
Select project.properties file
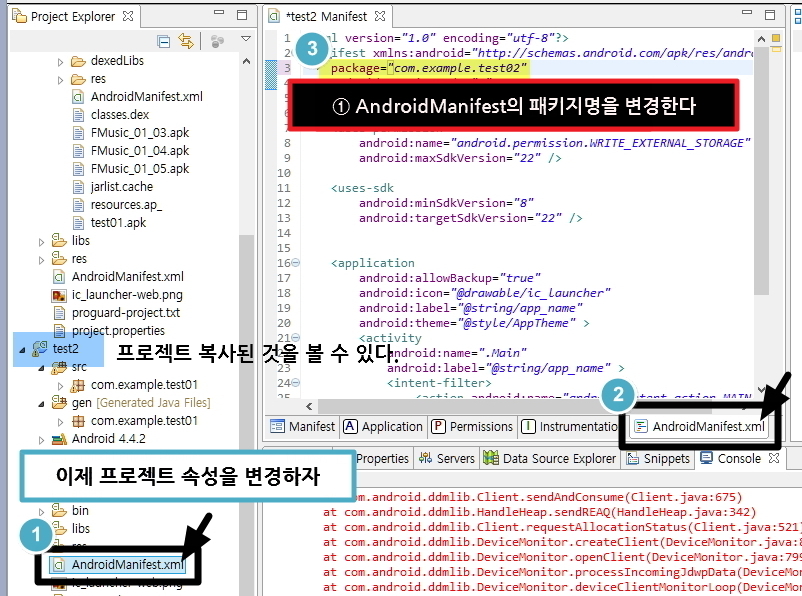(x=118, y=330)
